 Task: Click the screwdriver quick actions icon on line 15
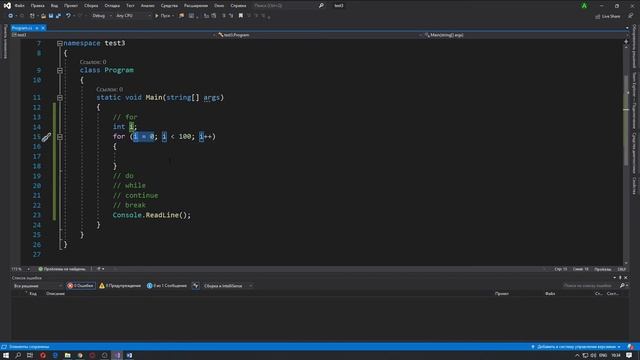46,137
